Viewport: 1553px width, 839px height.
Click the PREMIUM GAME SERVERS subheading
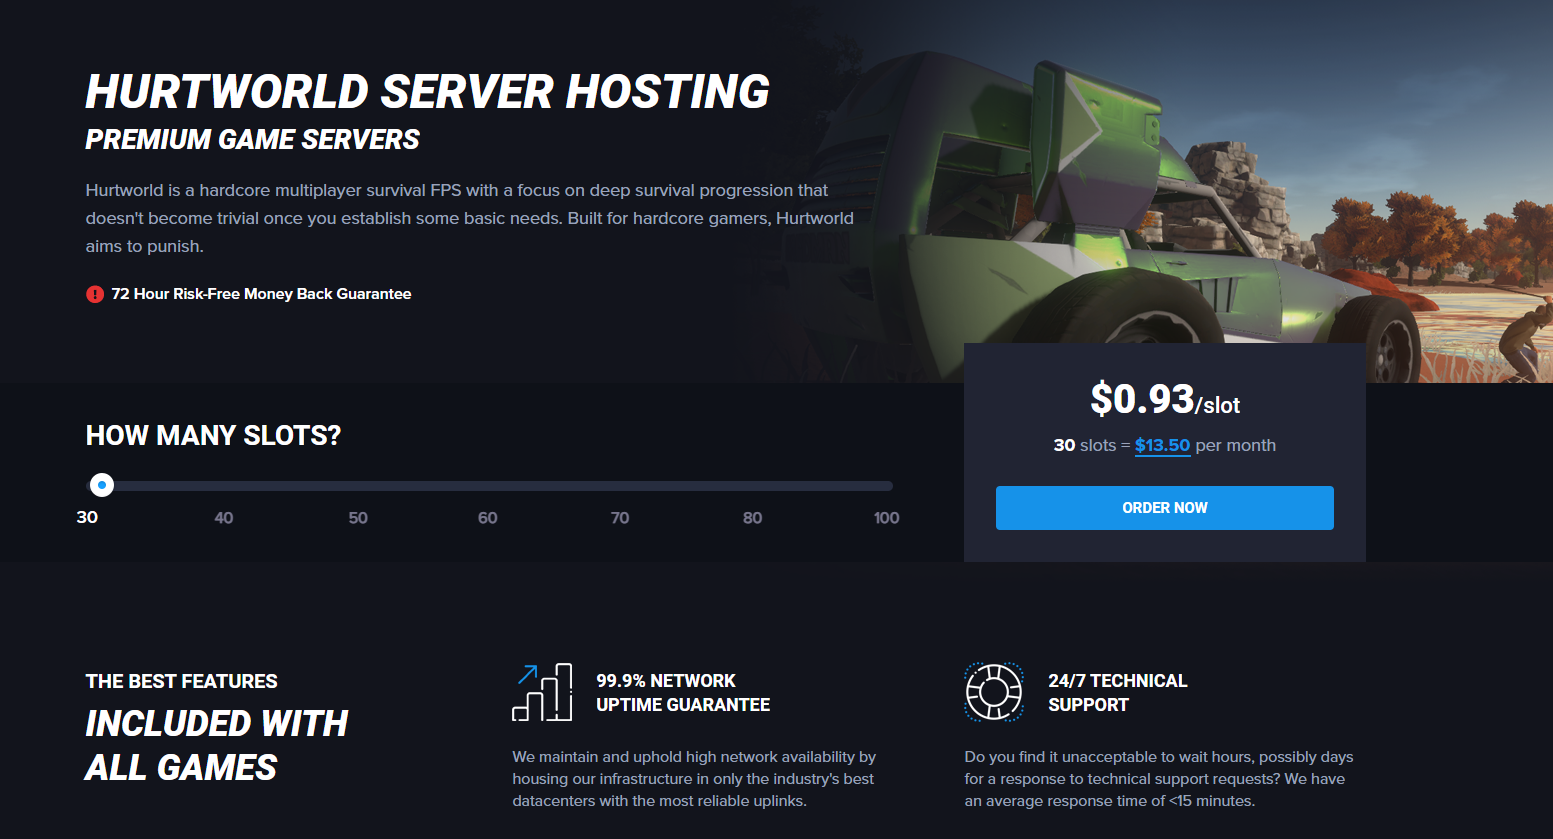tap(252, 140)
